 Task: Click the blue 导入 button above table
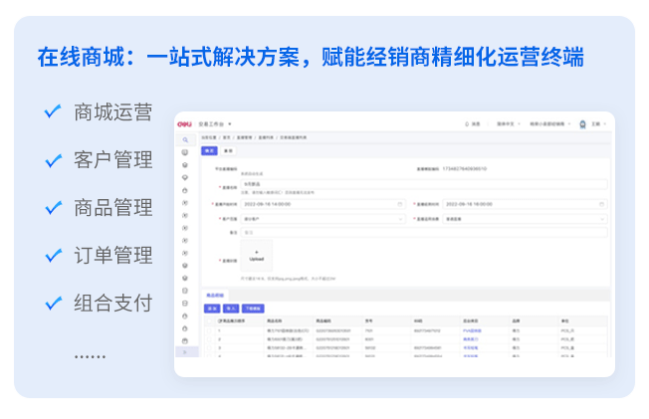click(x=230, y=309)
